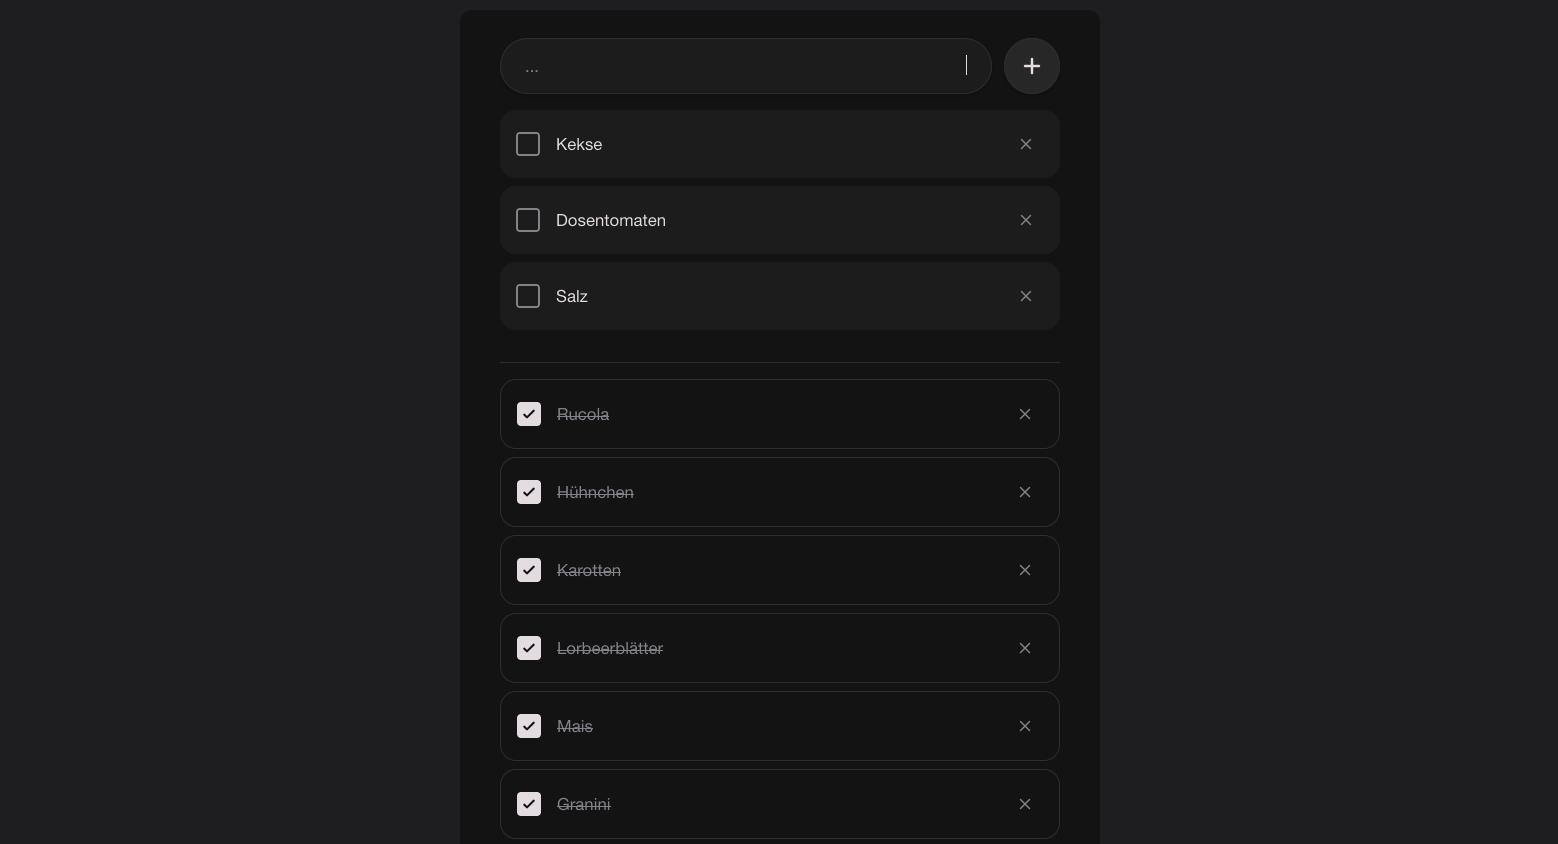
Task: Delete the Mais entry with X
Action: click(1025, 726)
